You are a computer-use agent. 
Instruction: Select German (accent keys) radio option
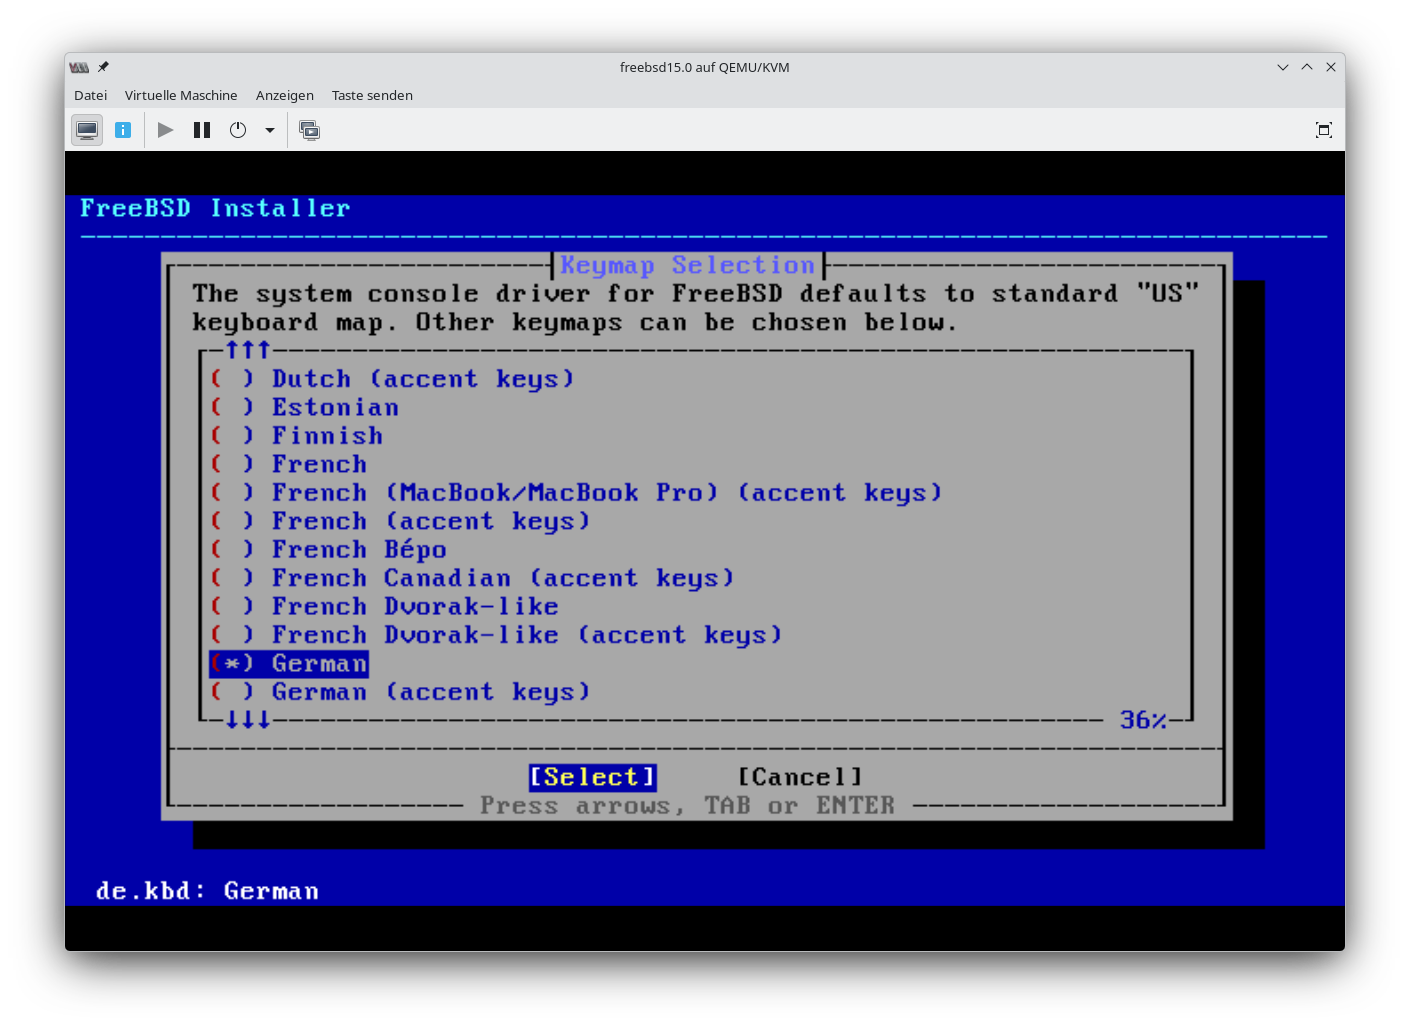click(231, 692)
